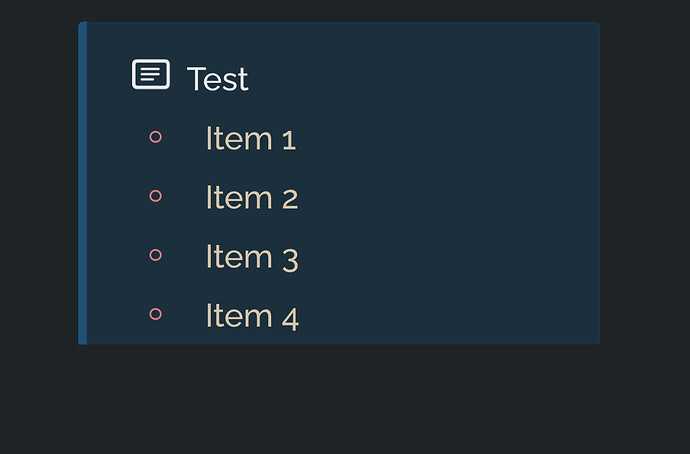Click dark margin left of the callout box

coord(39,183)
